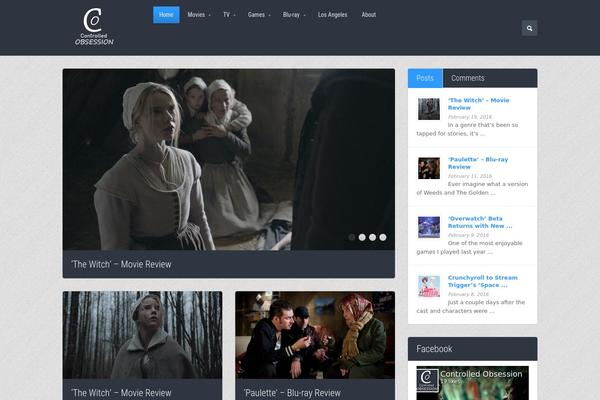
Task: Open slider caption 'The Witch' – Movie Review
Action: tap(121, 264)
